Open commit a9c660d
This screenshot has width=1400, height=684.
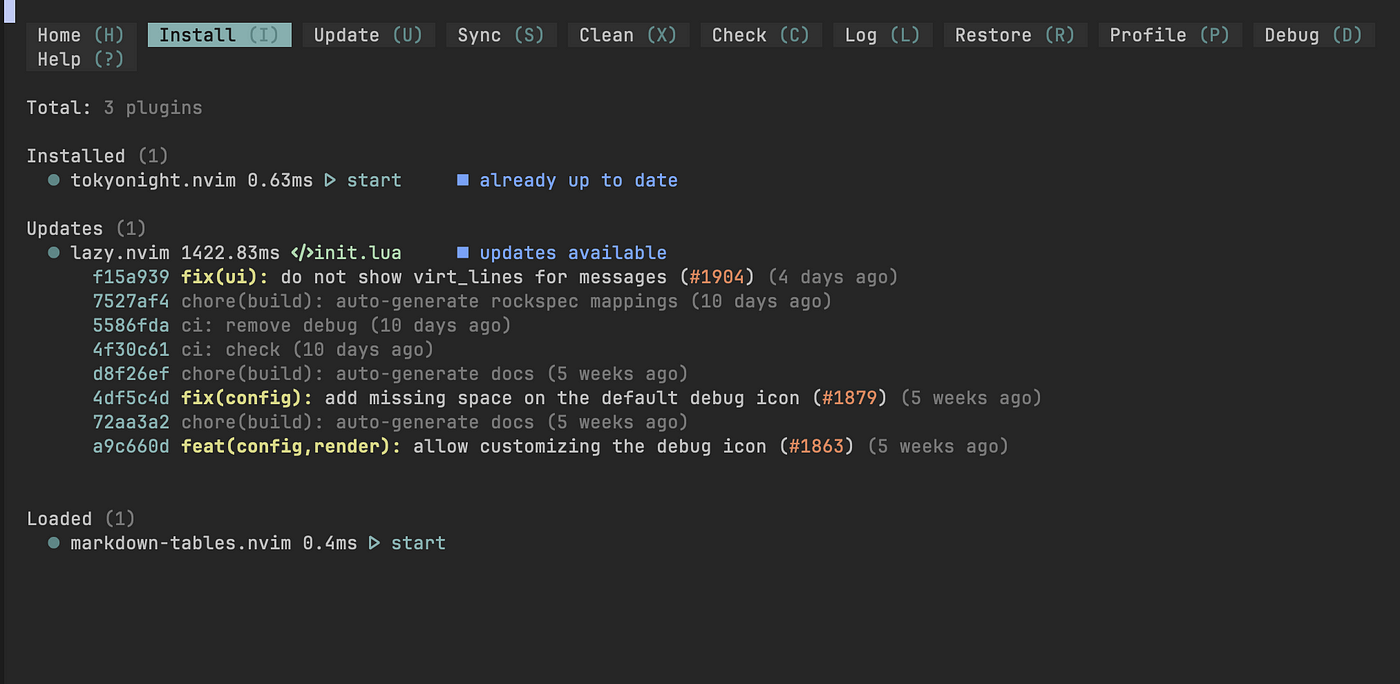point(131,446)
